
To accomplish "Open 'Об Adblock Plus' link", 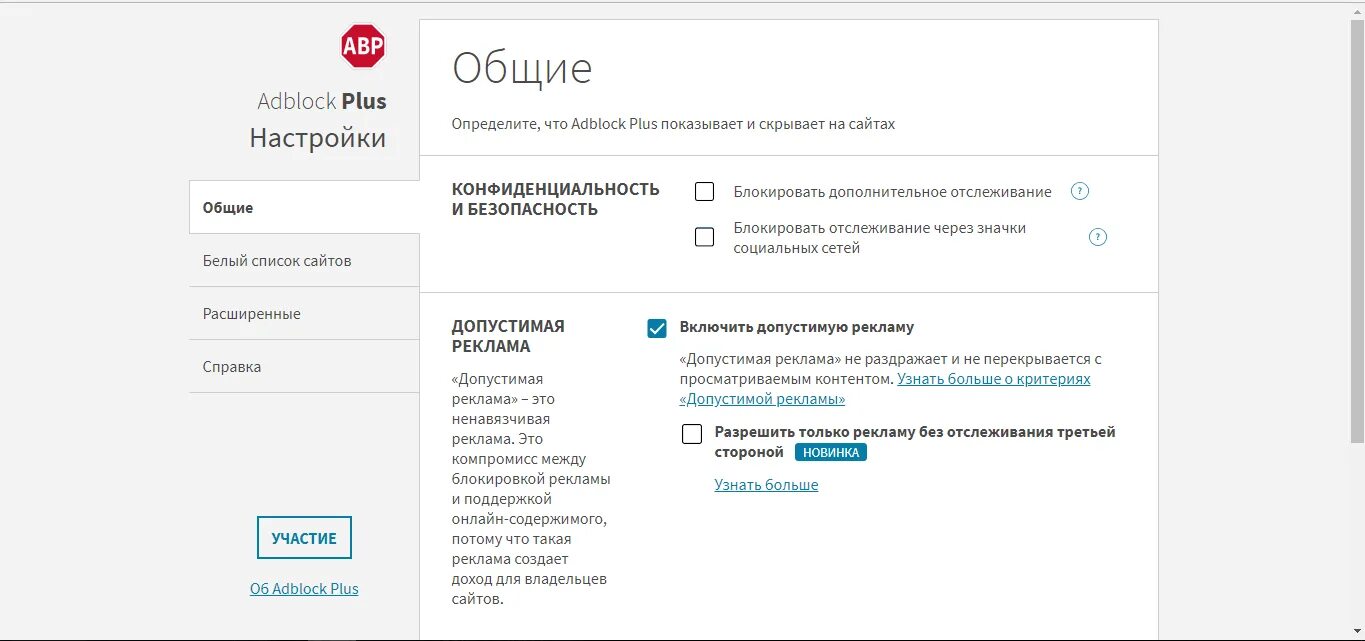I will pos(304,589).
